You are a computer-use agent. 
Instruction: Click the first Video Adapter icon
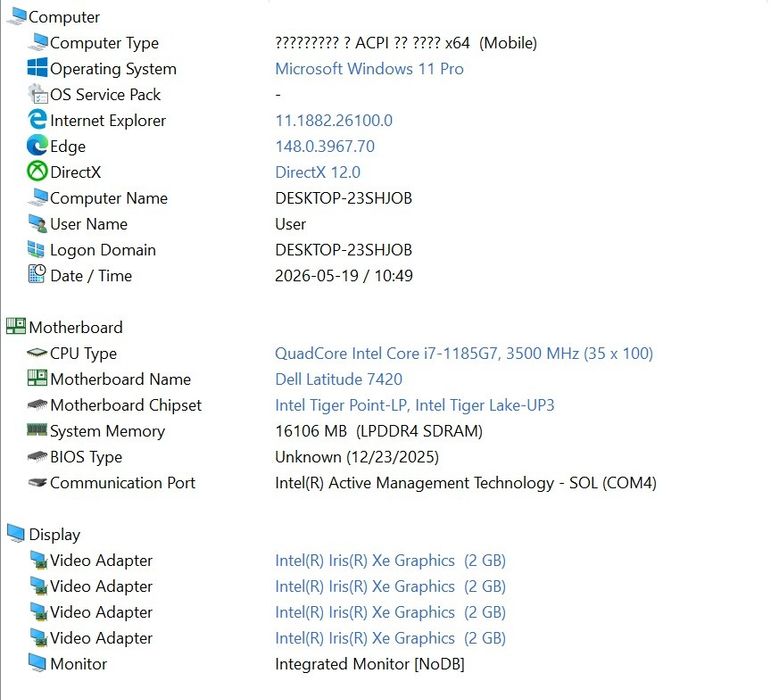[38, 560]
